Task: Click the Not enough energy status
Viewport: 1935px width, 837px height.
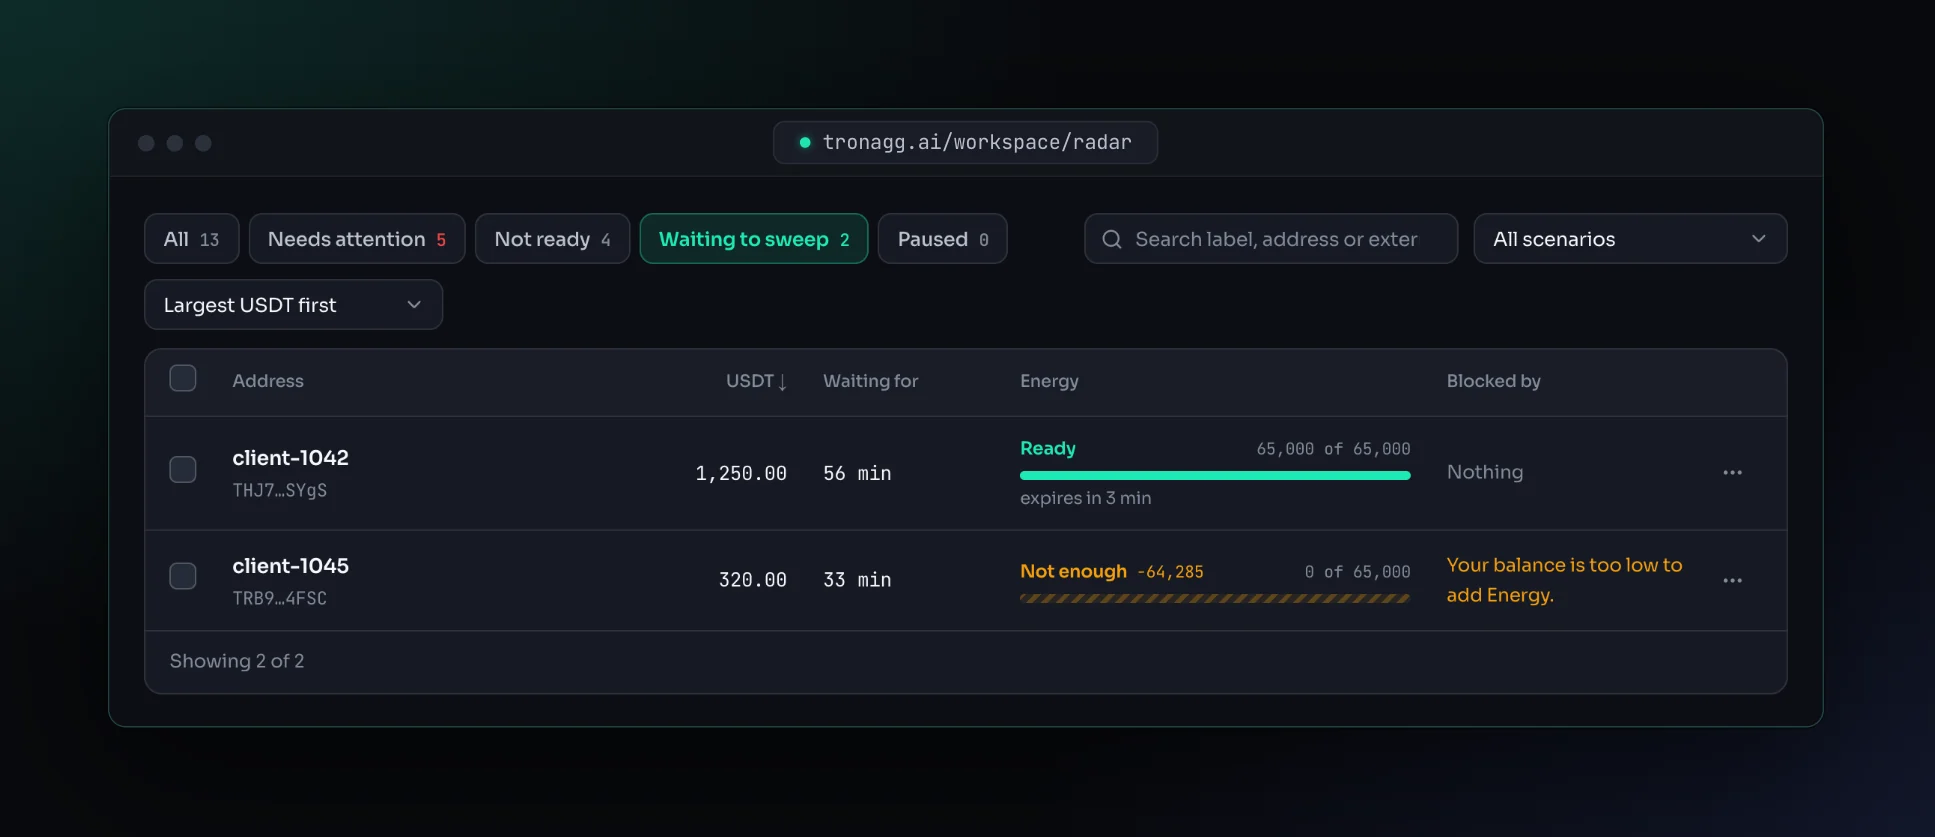Action: (1073, 571)
